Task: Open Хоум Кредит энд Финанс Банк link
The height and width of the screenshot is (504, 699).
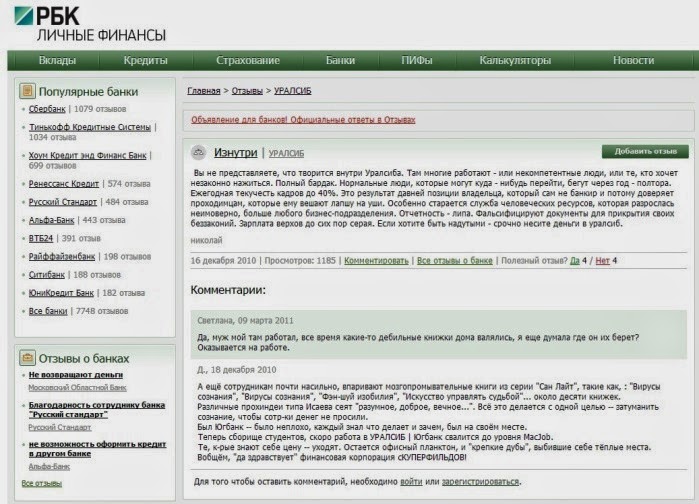Action: click(87, 156)
